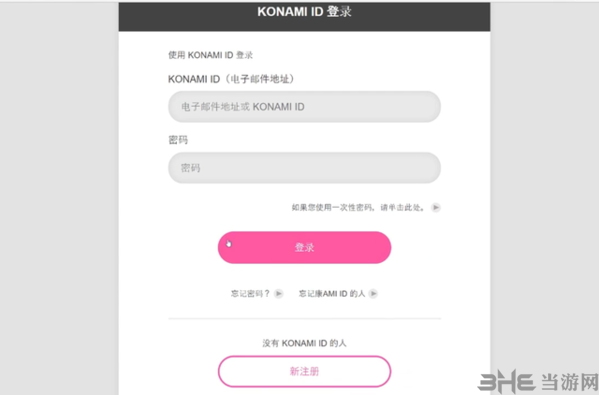Viewport: 599px width, 395px height.
Task: Click the pink 登录 button
Action: point(304,247)
